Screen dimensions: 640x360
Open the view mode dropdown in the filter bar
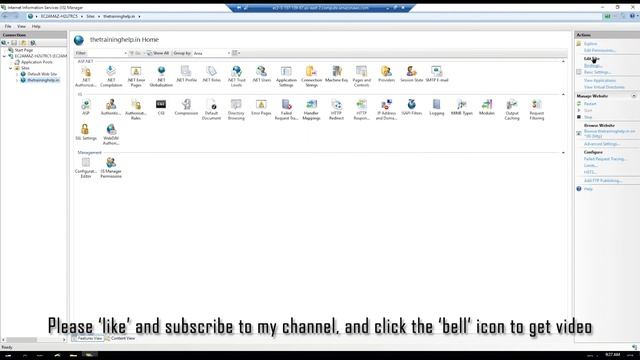tap(236, 53)
